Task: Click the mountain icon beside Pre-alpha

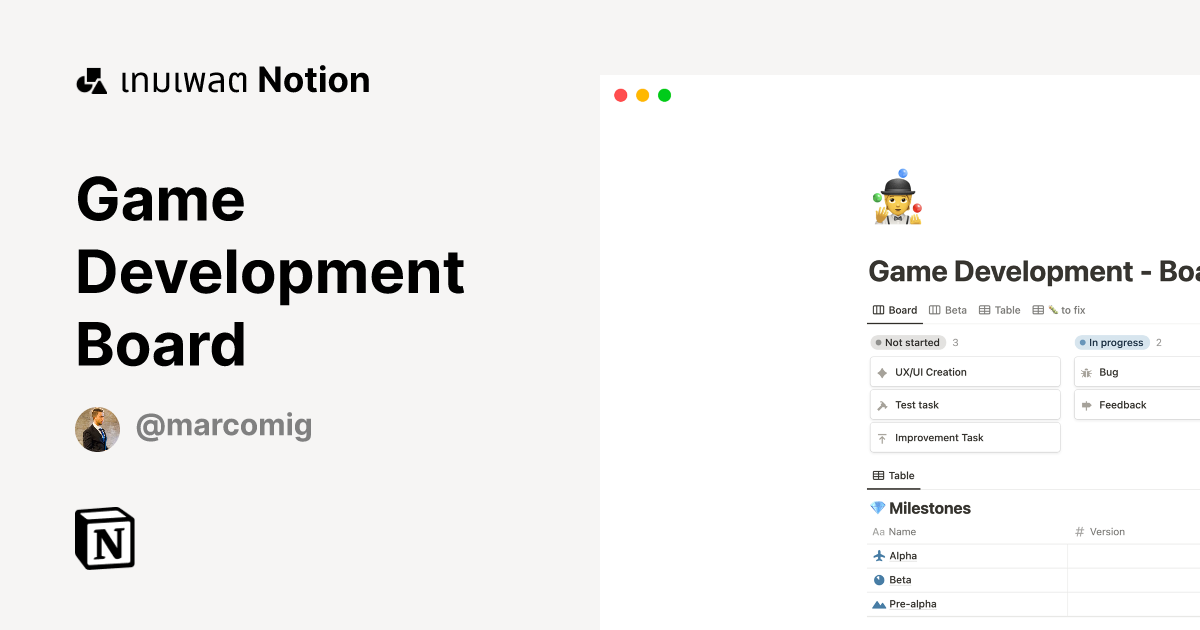Action: point(877,603)
